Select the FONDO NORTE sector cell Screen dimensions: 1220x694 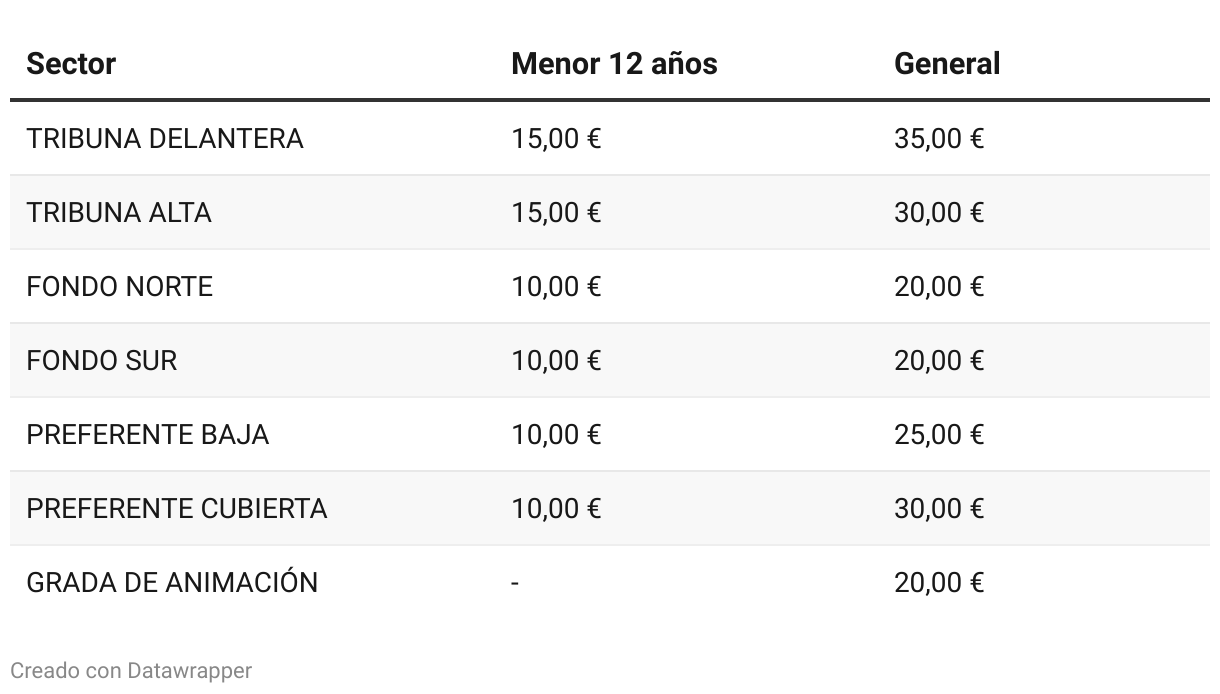120,286
